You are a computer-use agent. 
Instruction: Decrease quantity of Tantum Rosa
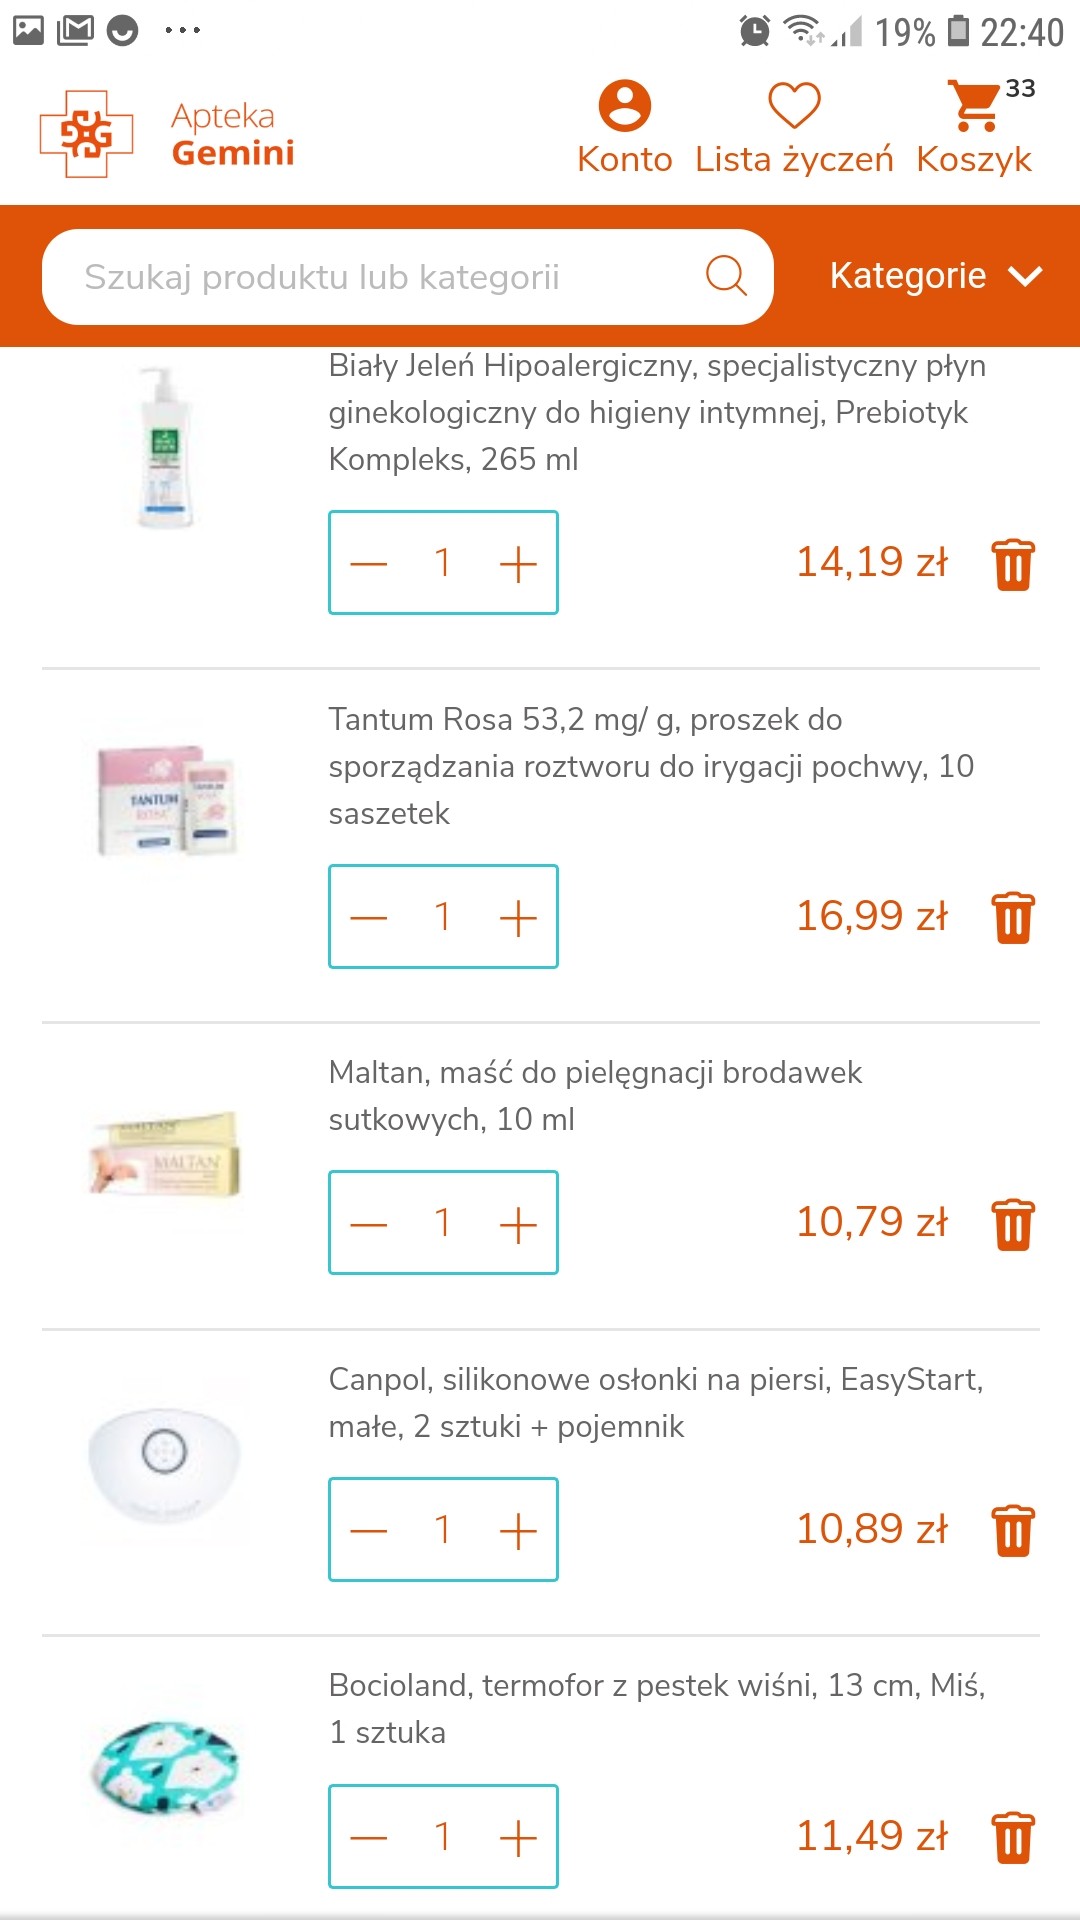coord(369,918)
